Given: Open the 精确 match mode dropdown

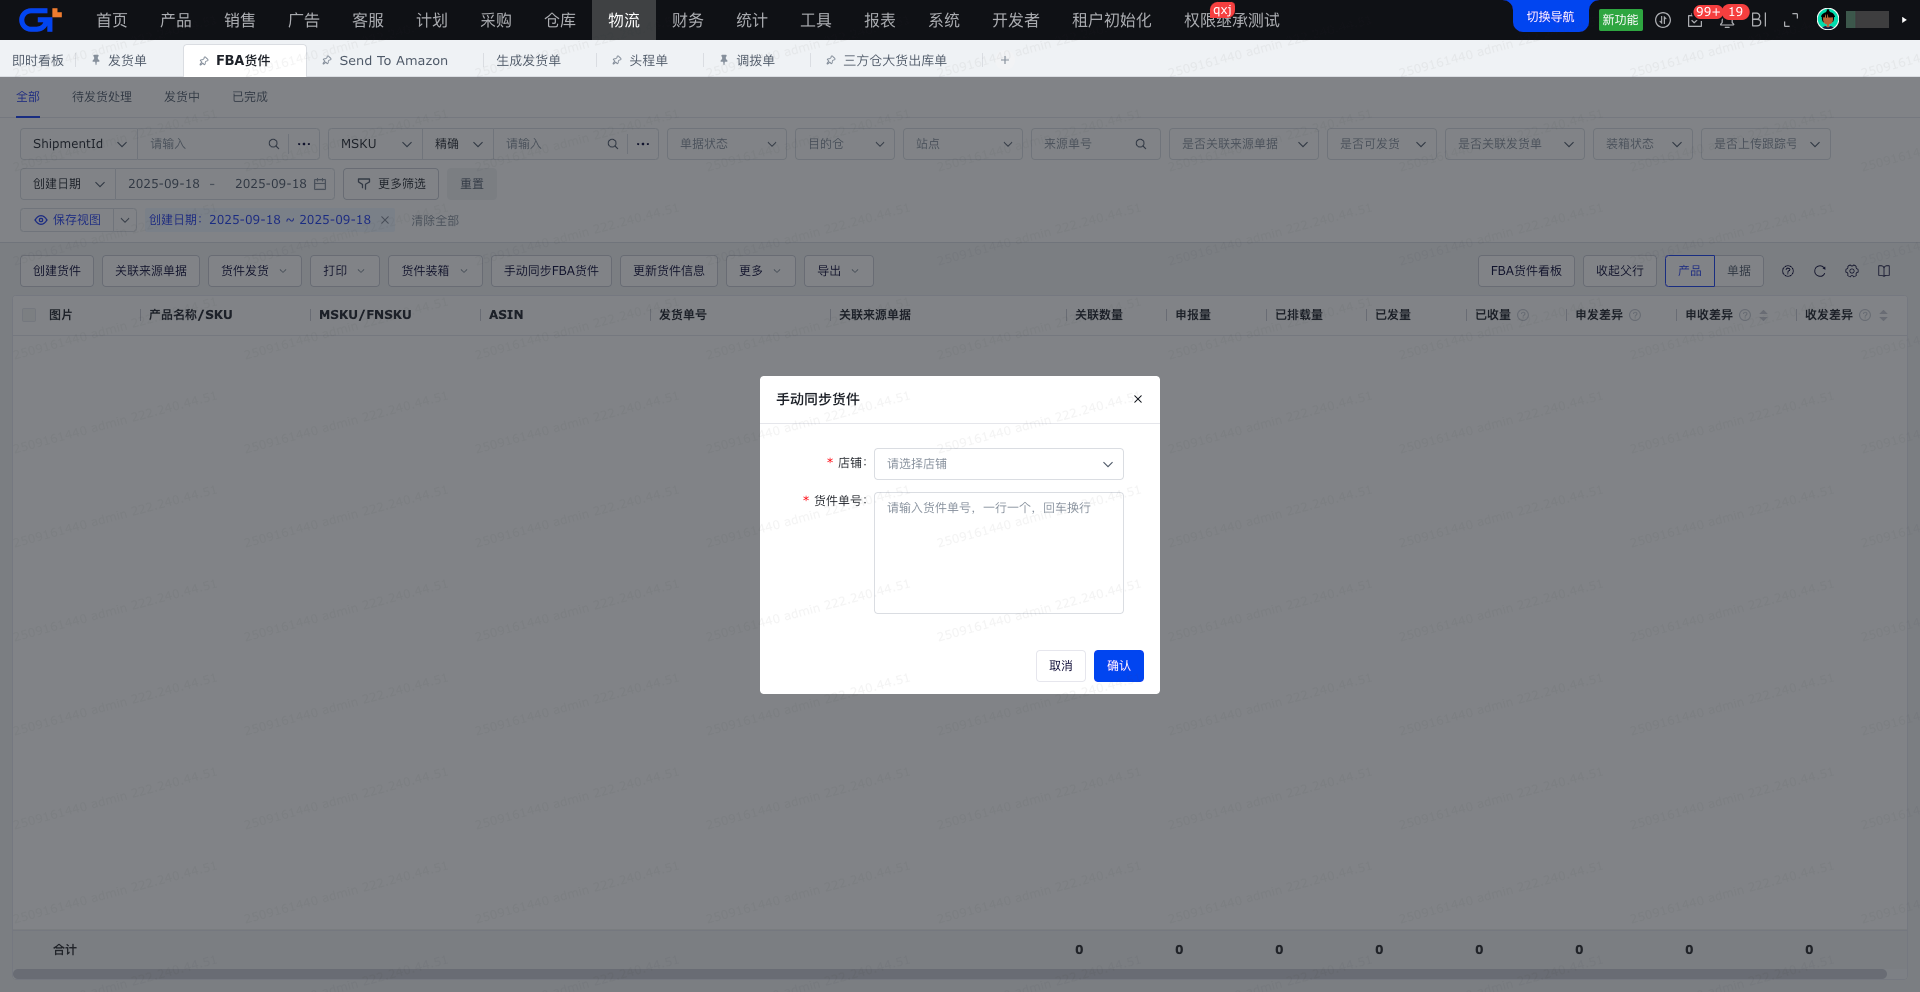Looking at the screenshot, I should point(458,144).
